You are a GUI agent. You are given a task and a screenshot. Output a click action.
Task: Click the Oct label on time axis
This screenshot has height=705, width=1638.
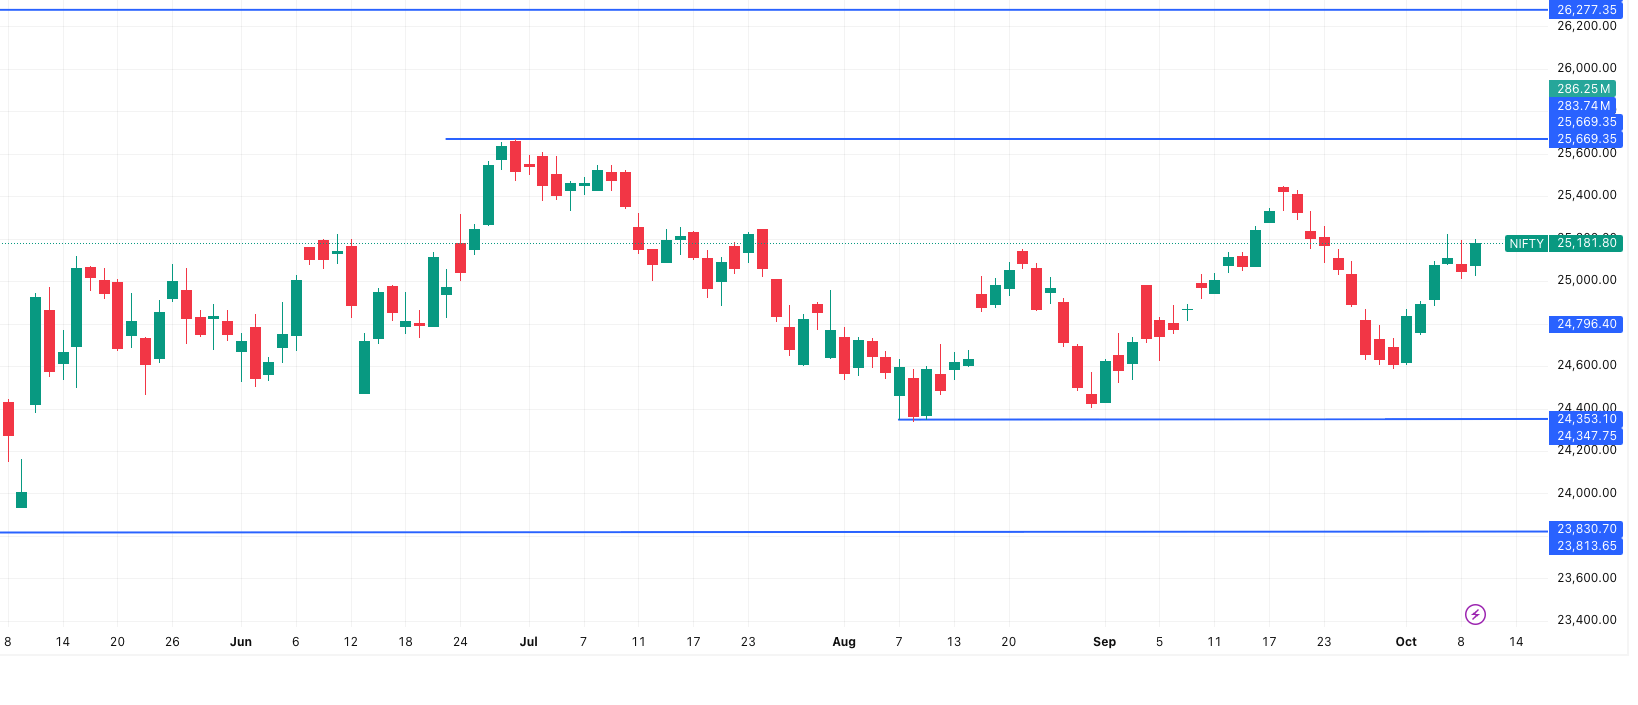coord(1406,642)
